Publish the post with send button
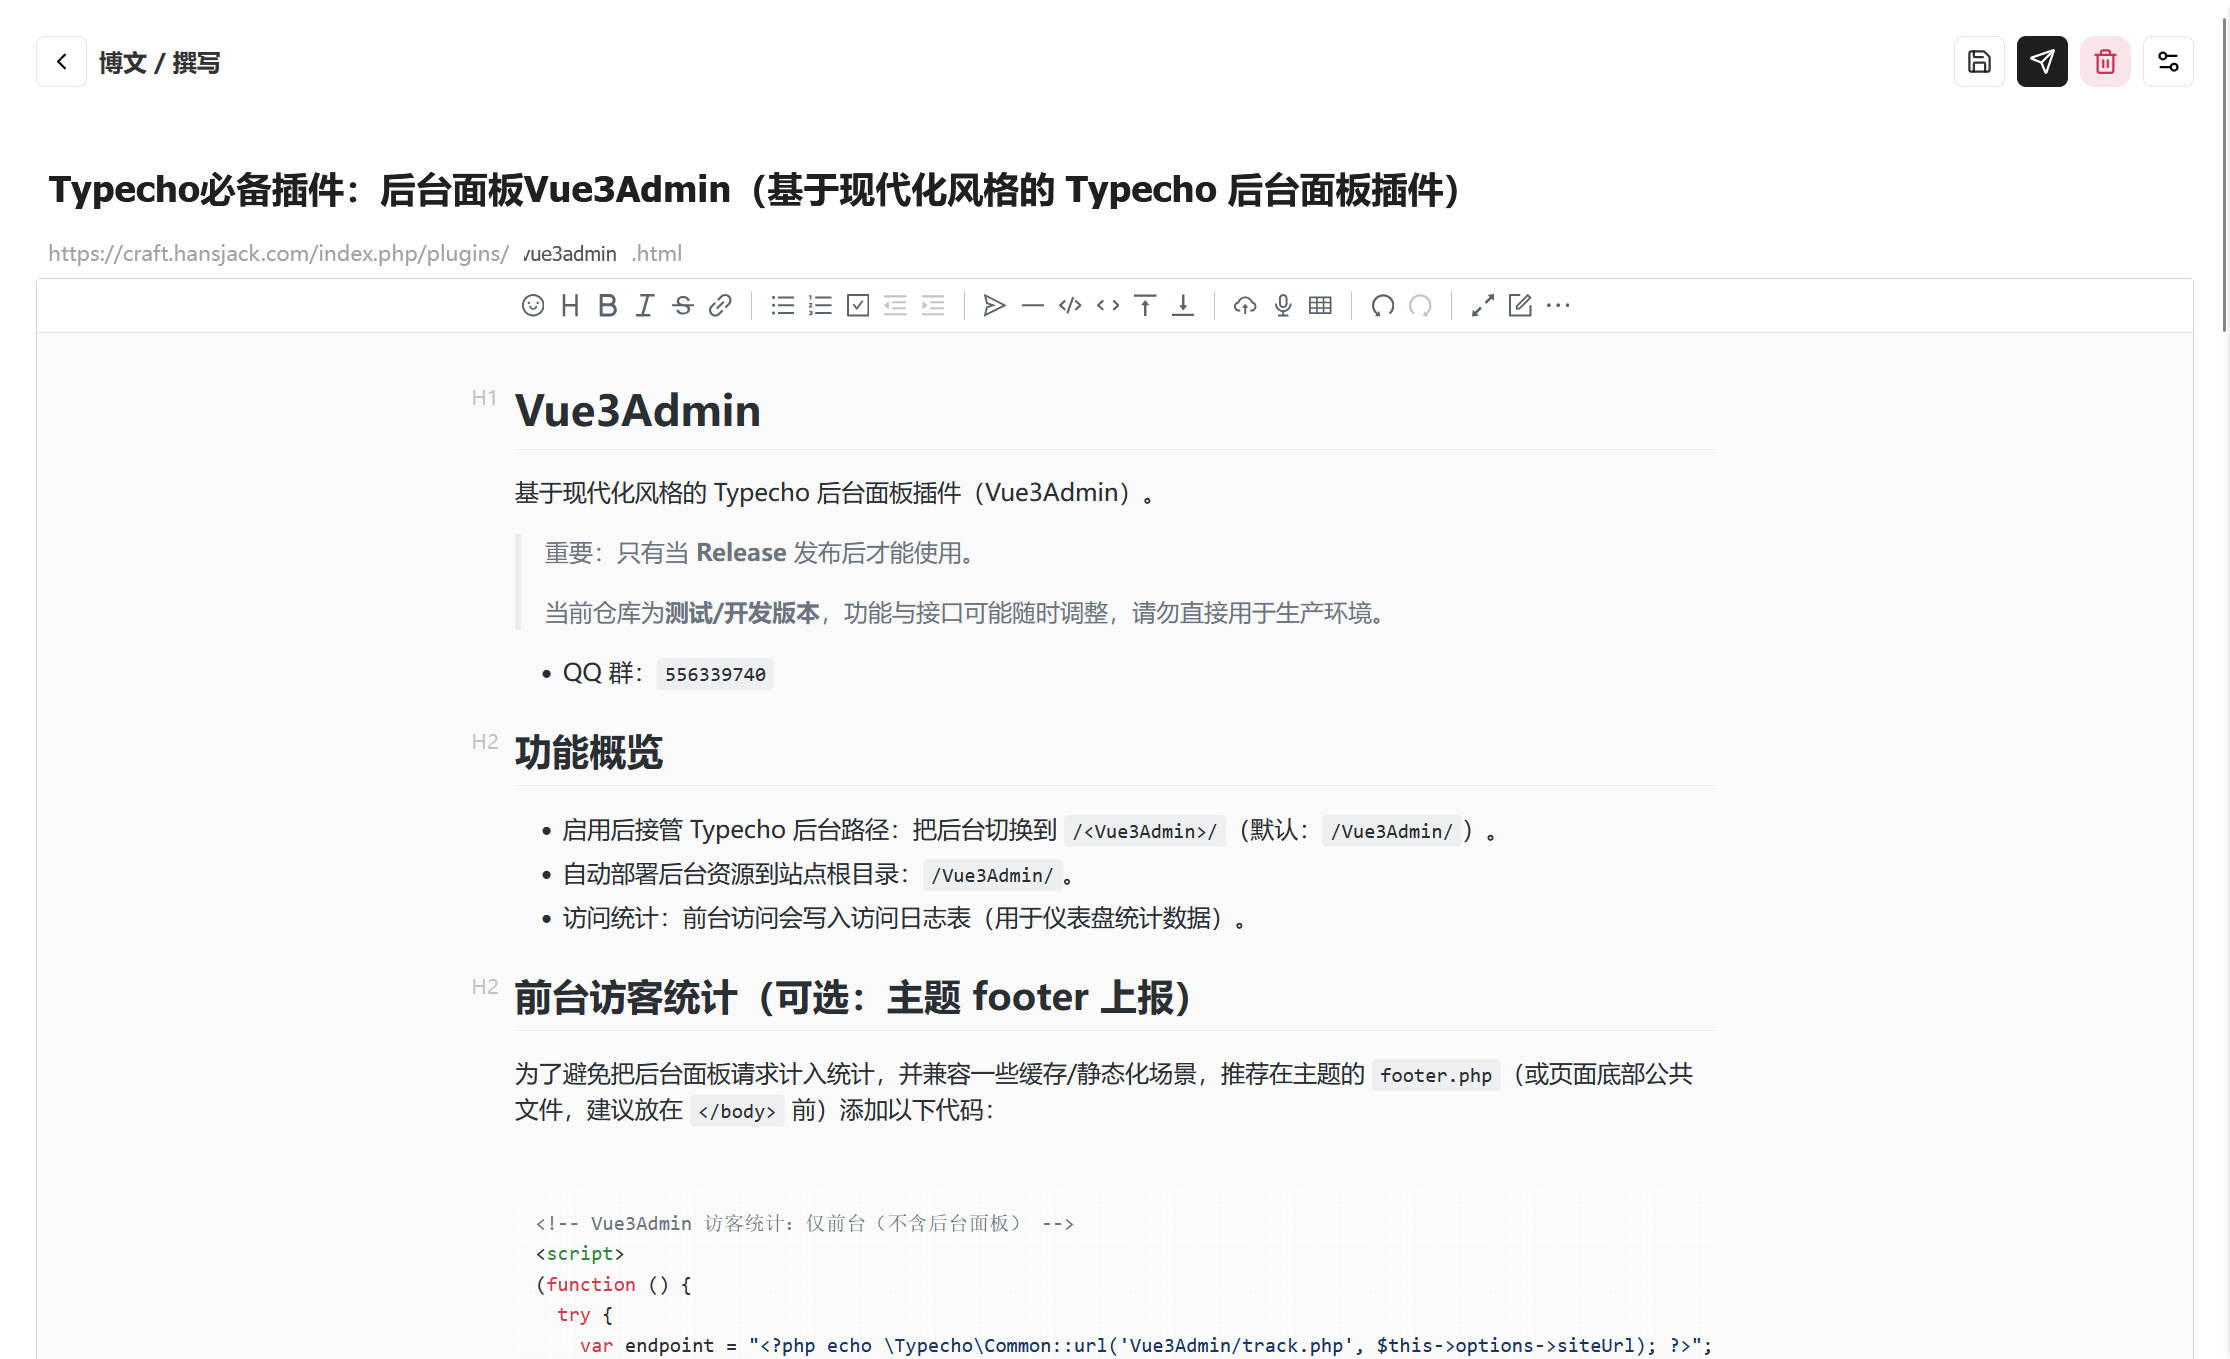Image resolution: width=2230 pixels, height=1359 pixels. pos(2042,62)
